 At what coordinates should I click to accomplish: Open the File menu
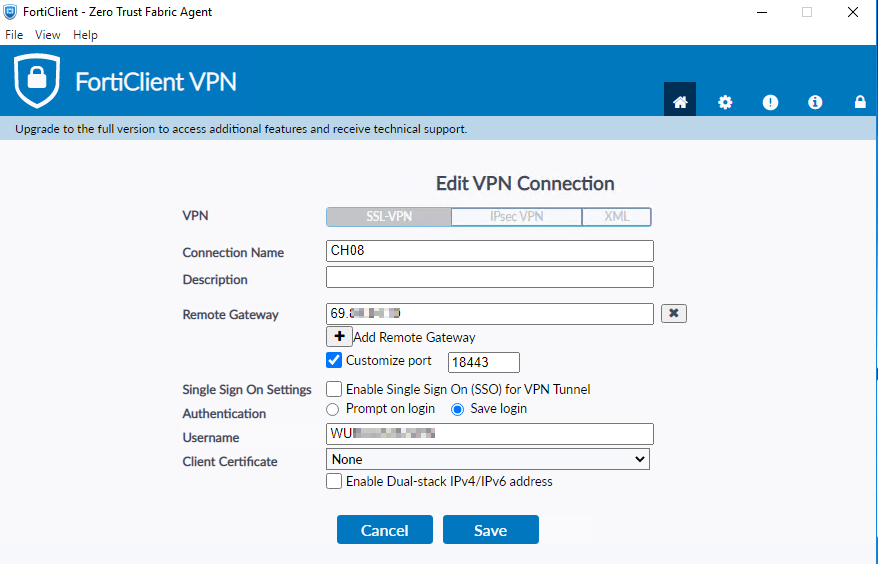click(x=14, y=34)
